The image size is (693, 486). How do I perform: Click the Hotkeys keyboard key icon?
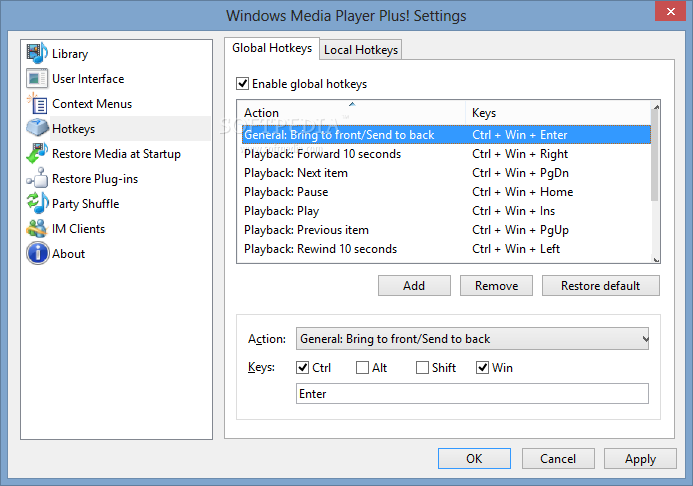tap(37, 129)
